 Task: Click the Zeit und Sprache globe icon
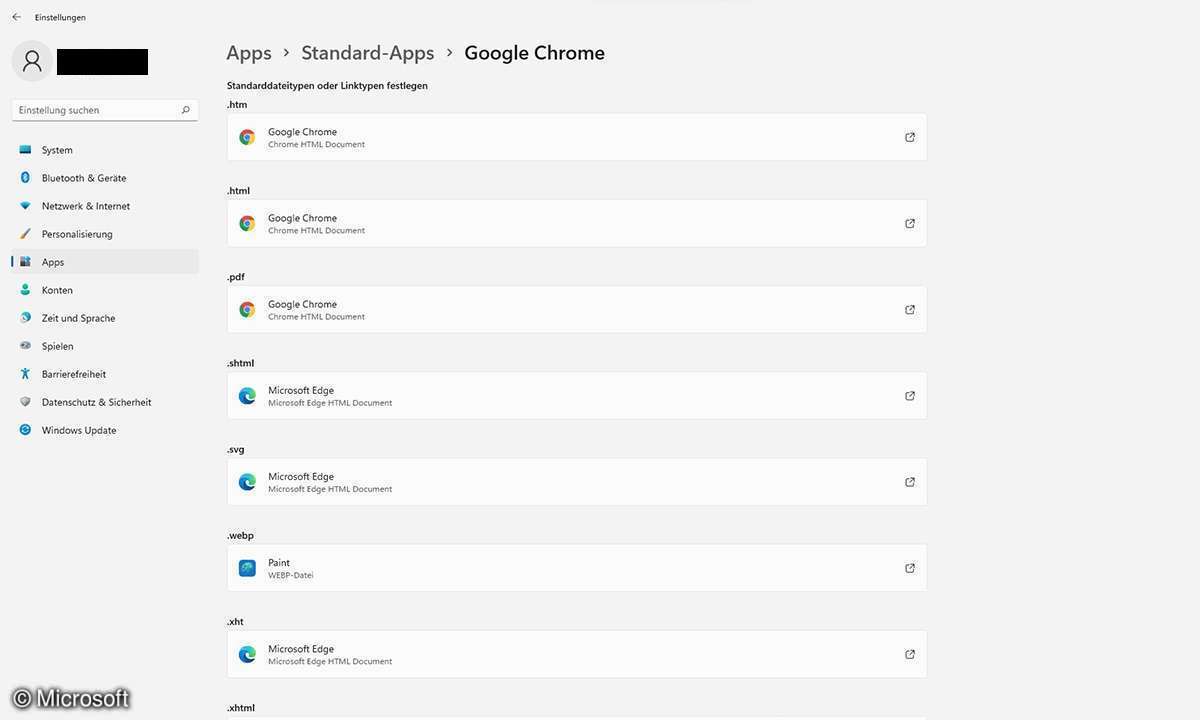tap(25, 318)
